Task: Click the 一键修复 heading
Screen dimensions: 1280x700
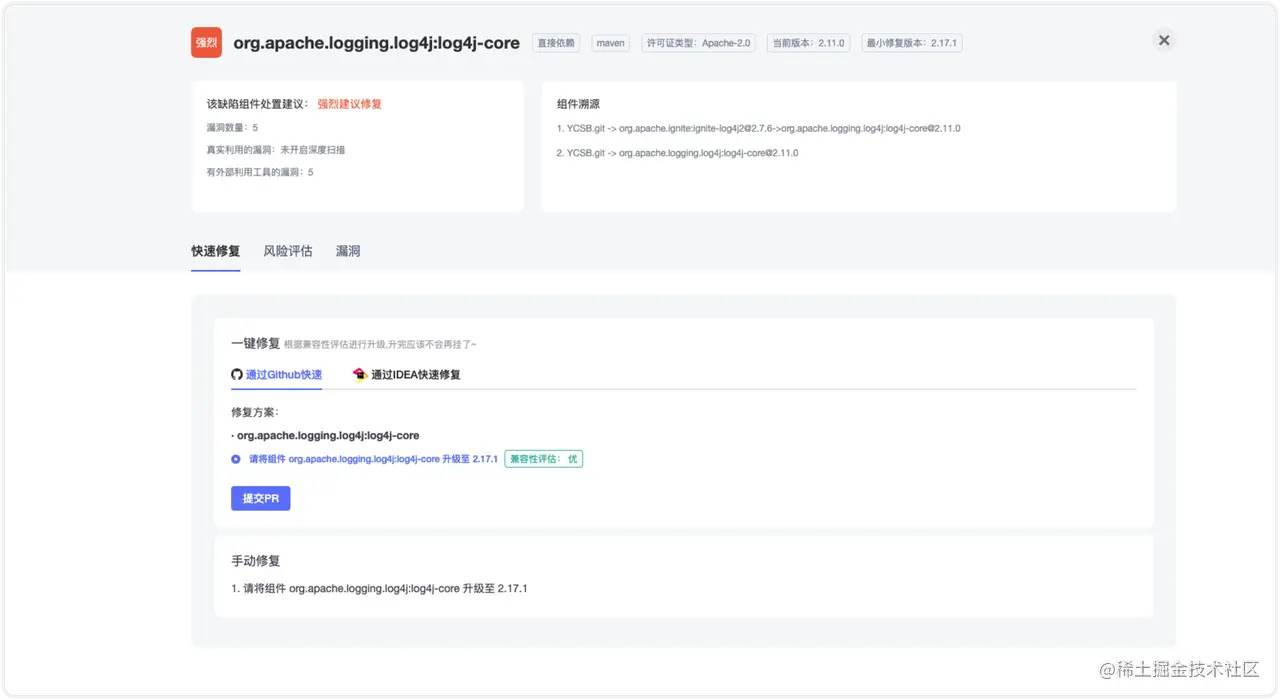Action: pyautogui.click(x=255, y=343)
